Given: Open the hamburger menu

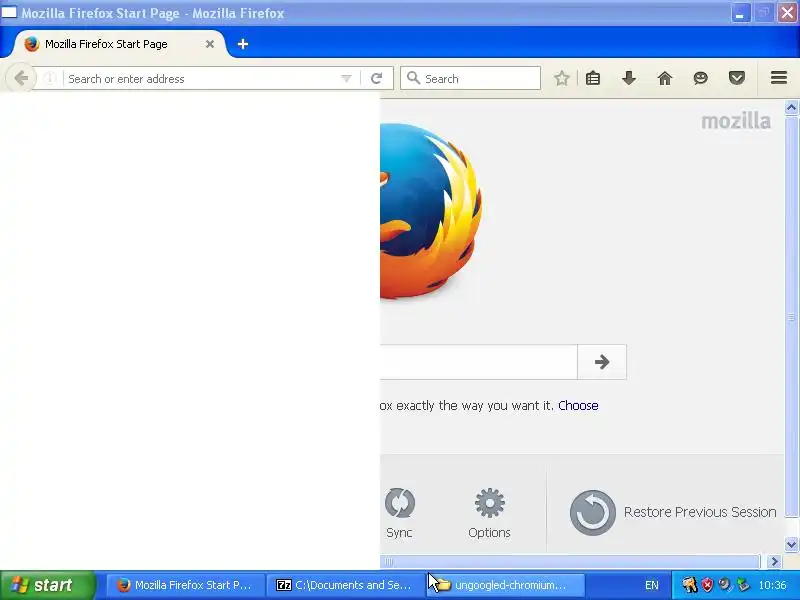Looking at the screenshot, I should coord(779,78).
